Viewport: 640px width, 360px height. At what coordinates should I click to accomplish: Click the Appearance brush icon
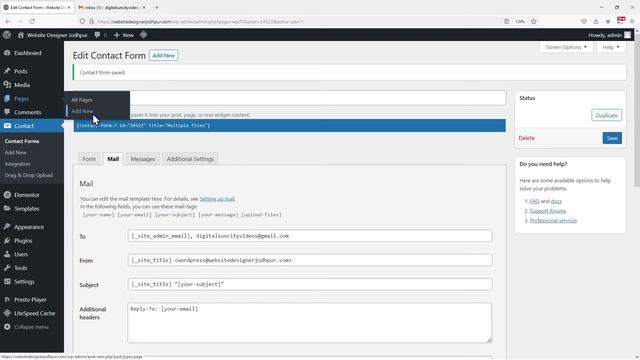[7, 227]
